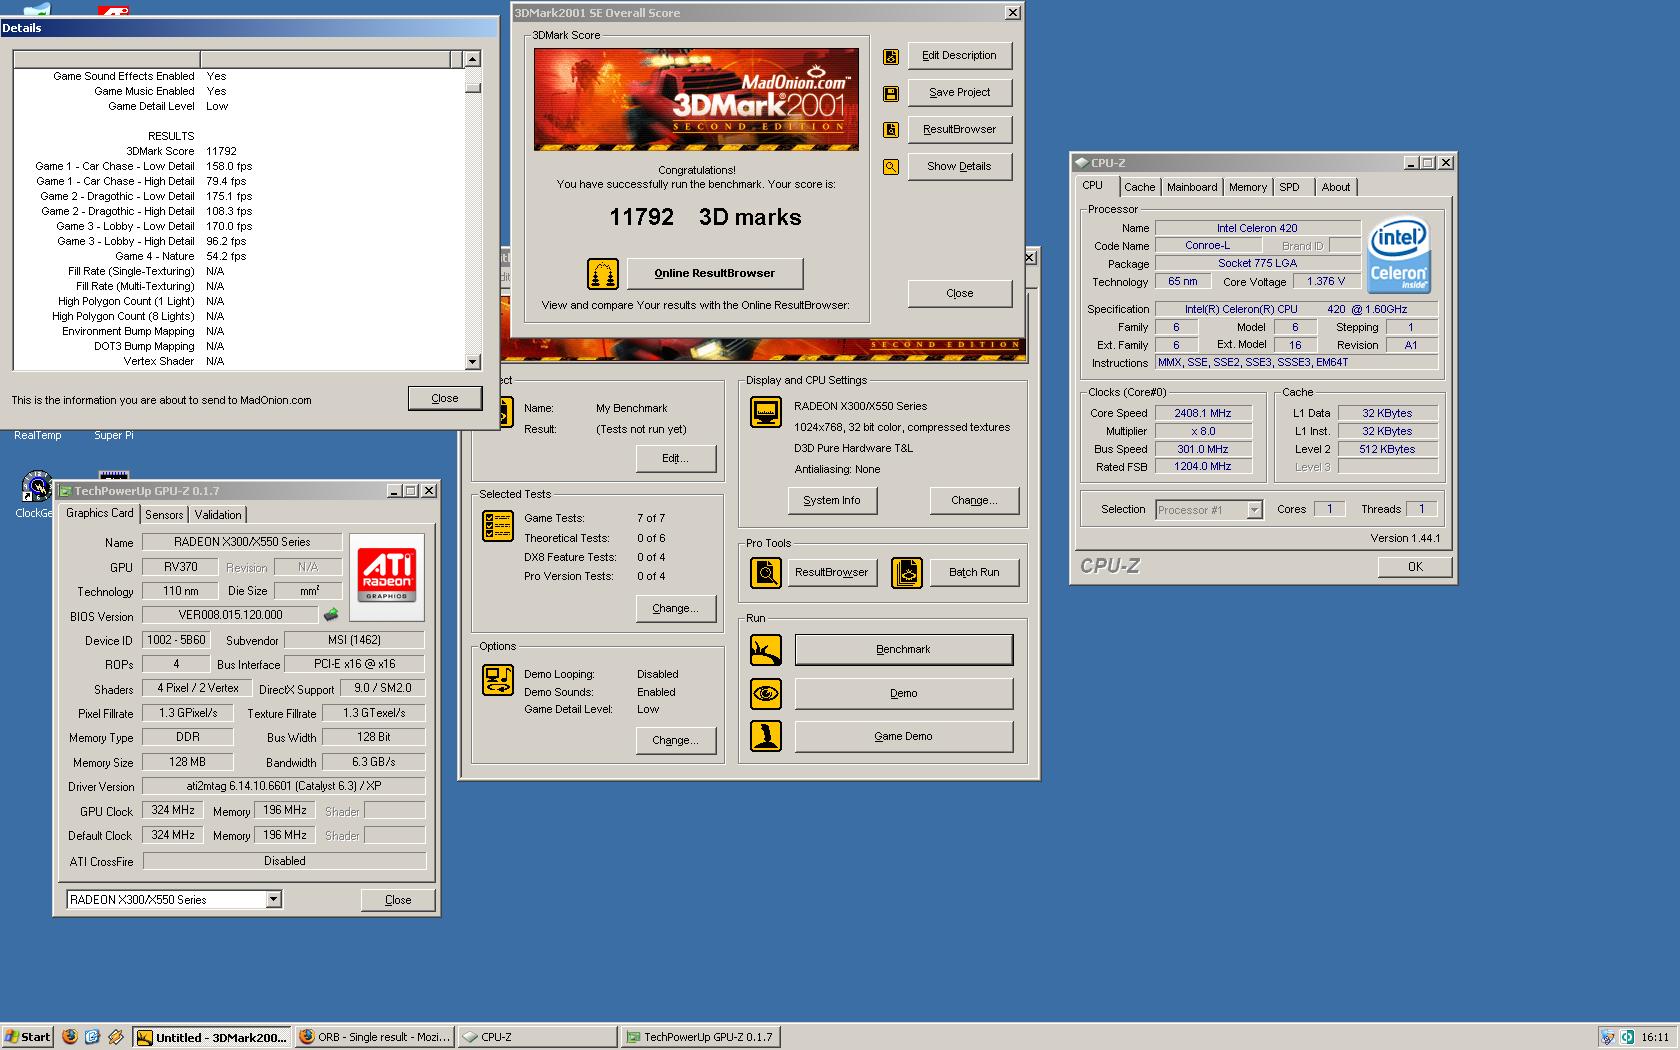Click the Batch Run icon
Image resolution: width=1680 pixels, height=1050 pixels.
point(907,573)
